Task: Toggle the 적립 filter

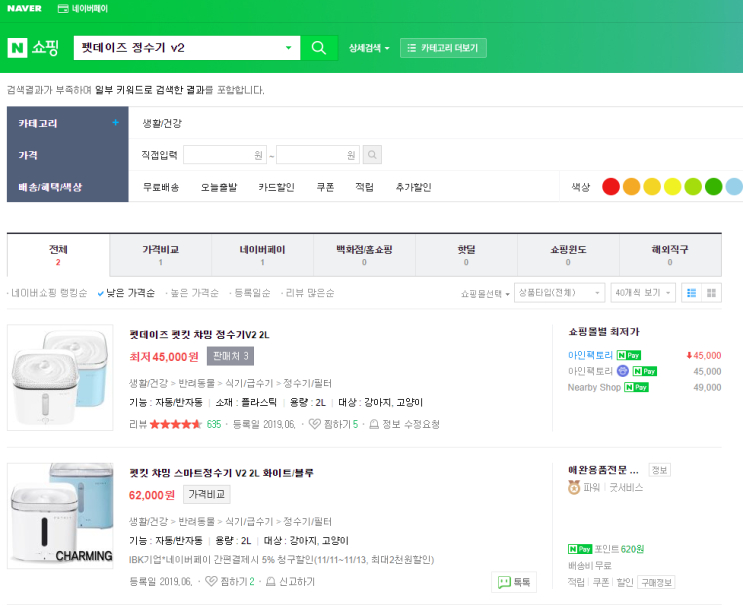Action: click(364, 187)
